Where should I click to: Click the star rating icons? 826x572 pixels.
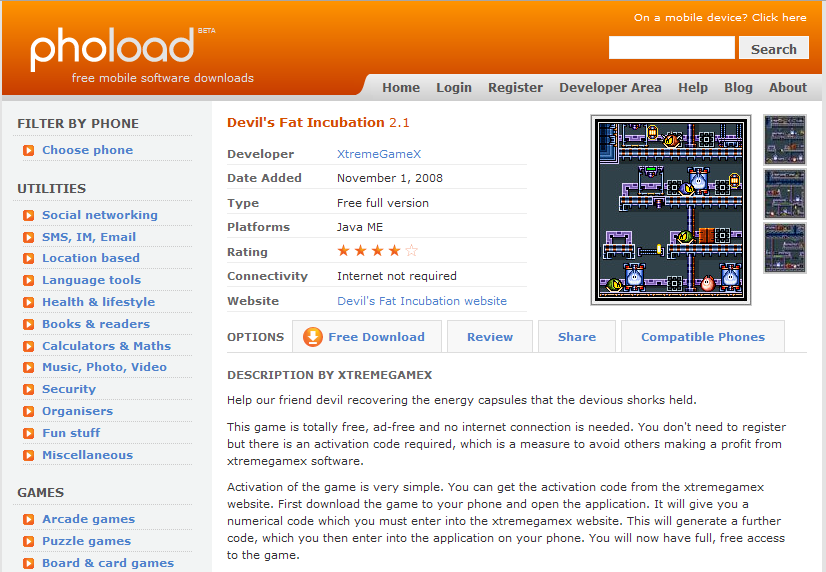[x=377, y=251]
